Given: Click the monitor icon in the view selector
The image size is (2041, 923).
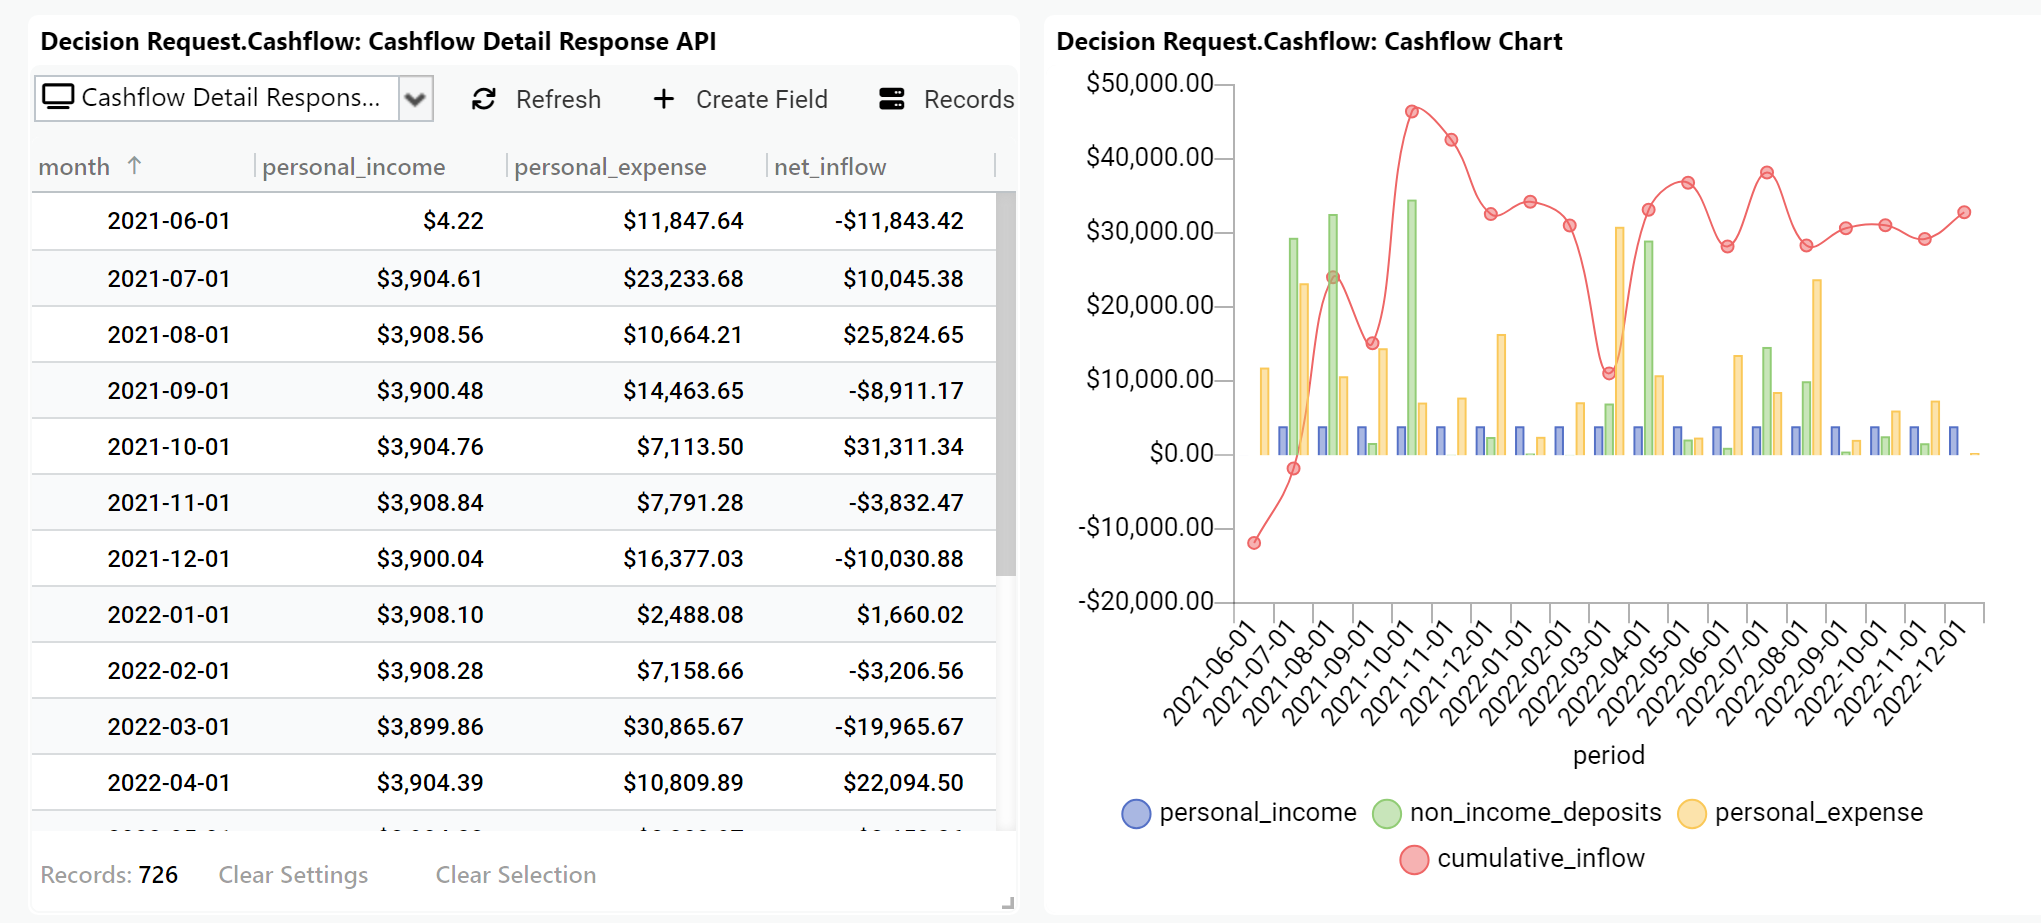Looking at the screenshot, I should pos(58,96).
